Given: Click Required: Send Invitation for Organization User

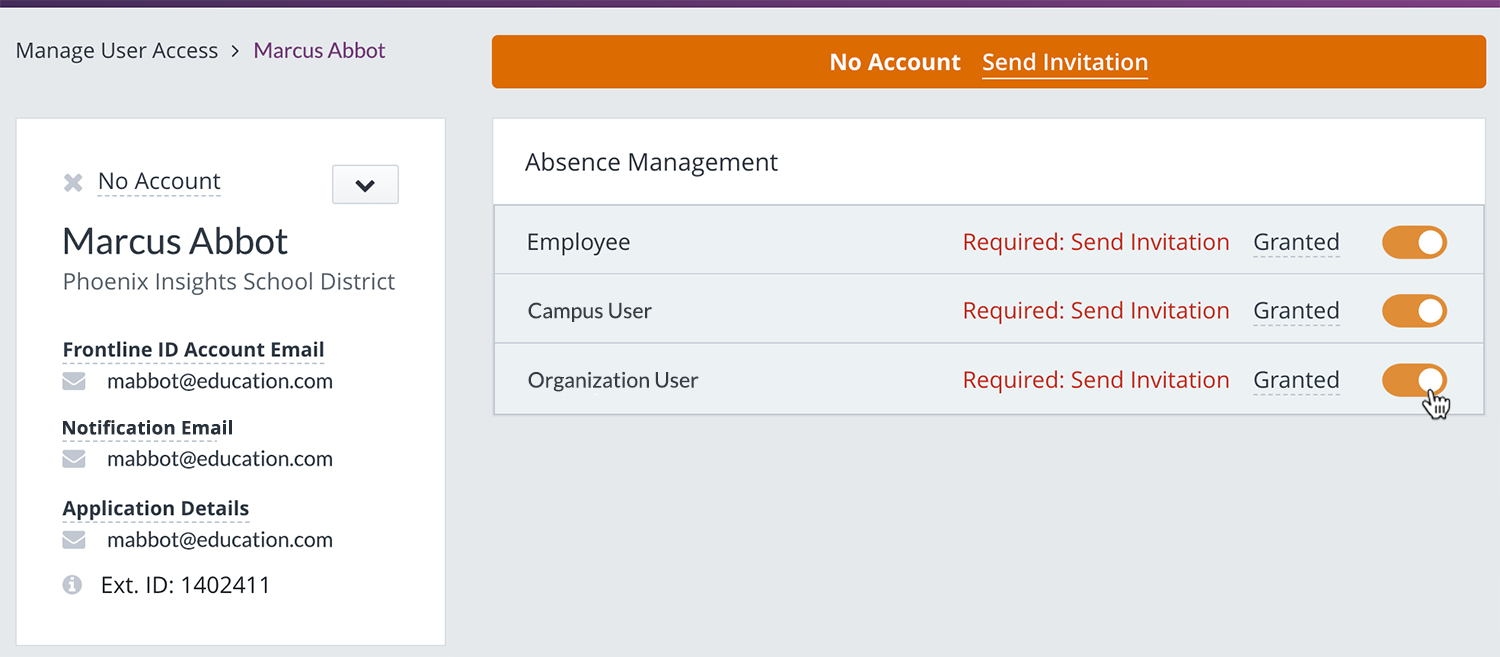Looking at the screenshot, I should tap(1096, 380).
